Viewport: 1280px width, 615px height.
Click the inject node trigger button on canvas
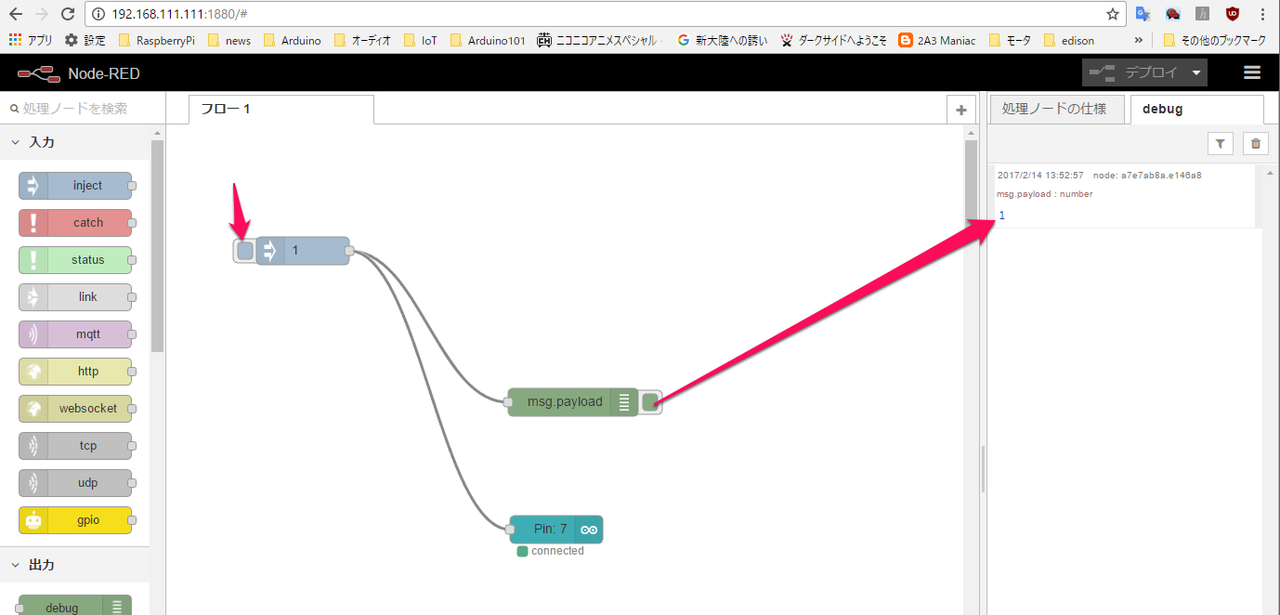(245, 250)
